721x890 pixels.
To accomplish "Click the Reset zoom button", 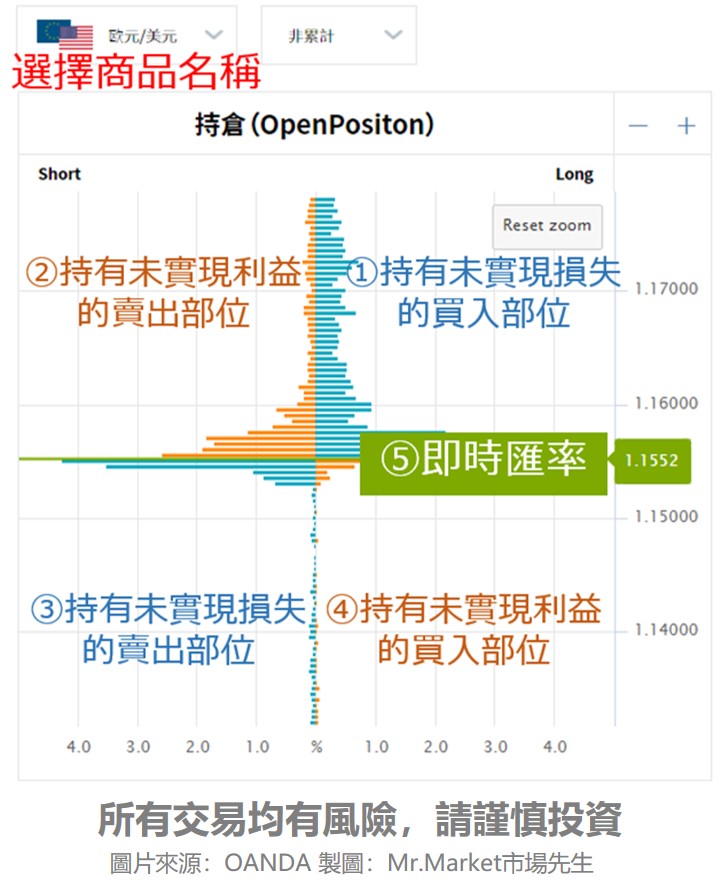I will point(547,226).
